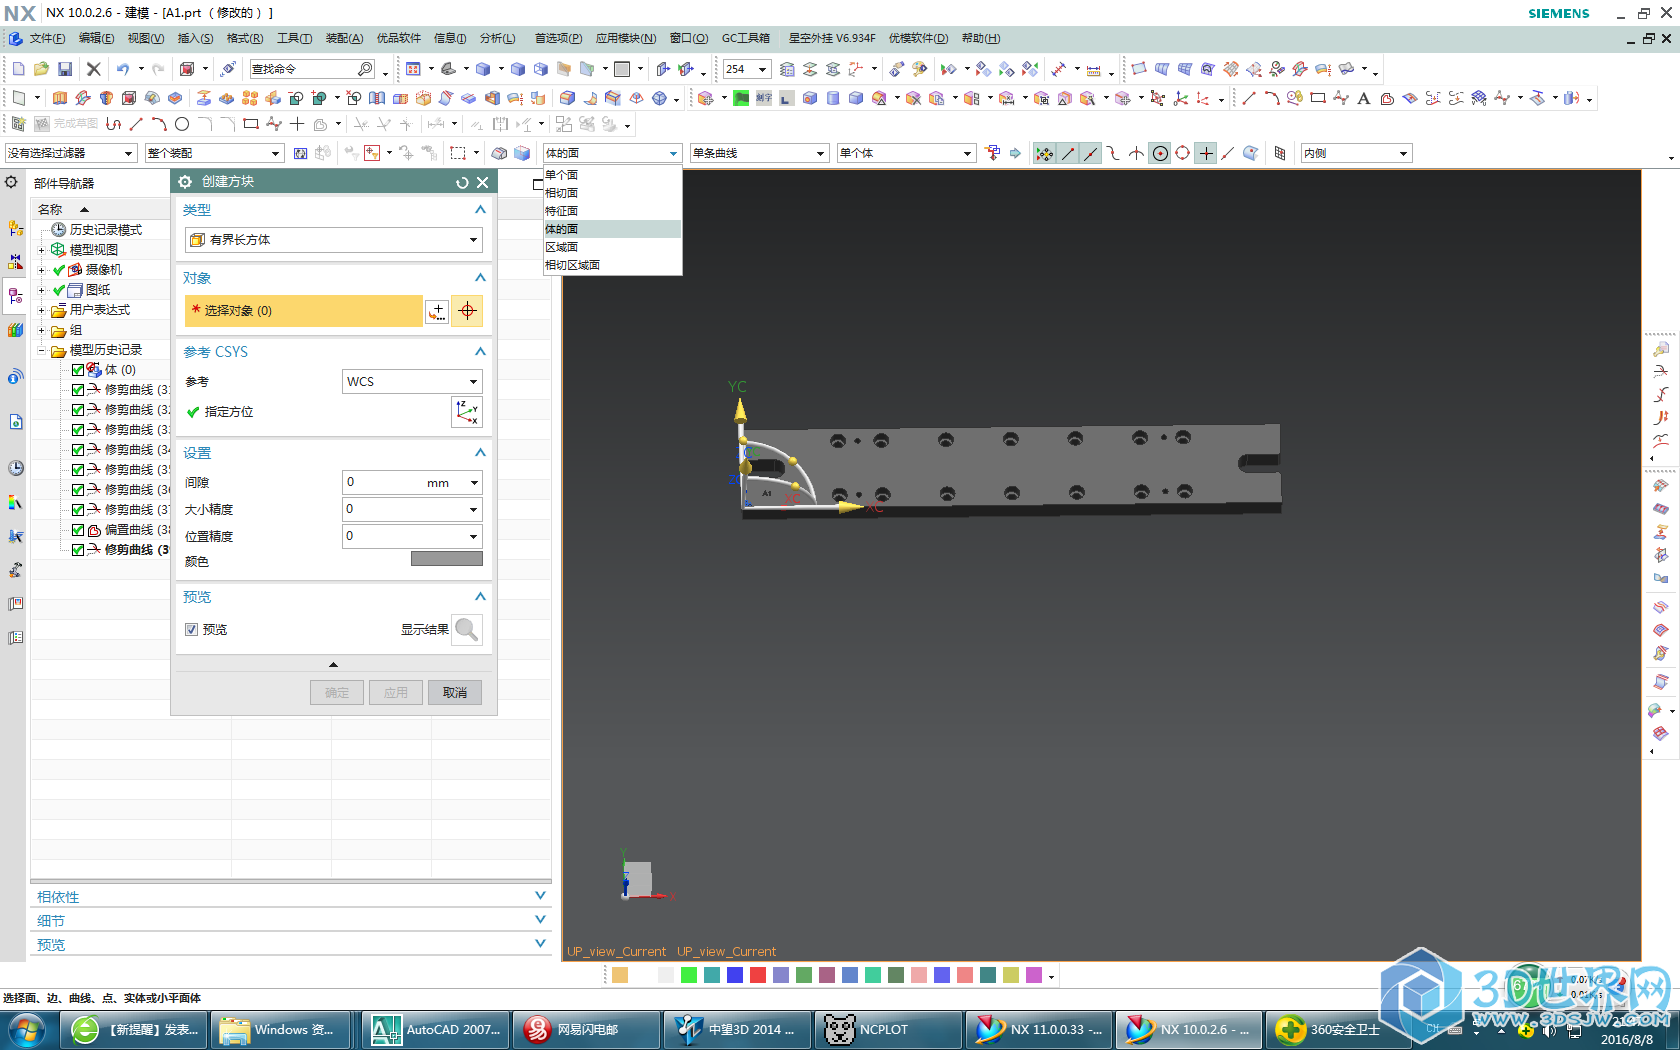Click the delete X toolbar icon
The width and height of the screenshot is (1680, 1050).
click(94, 69)
